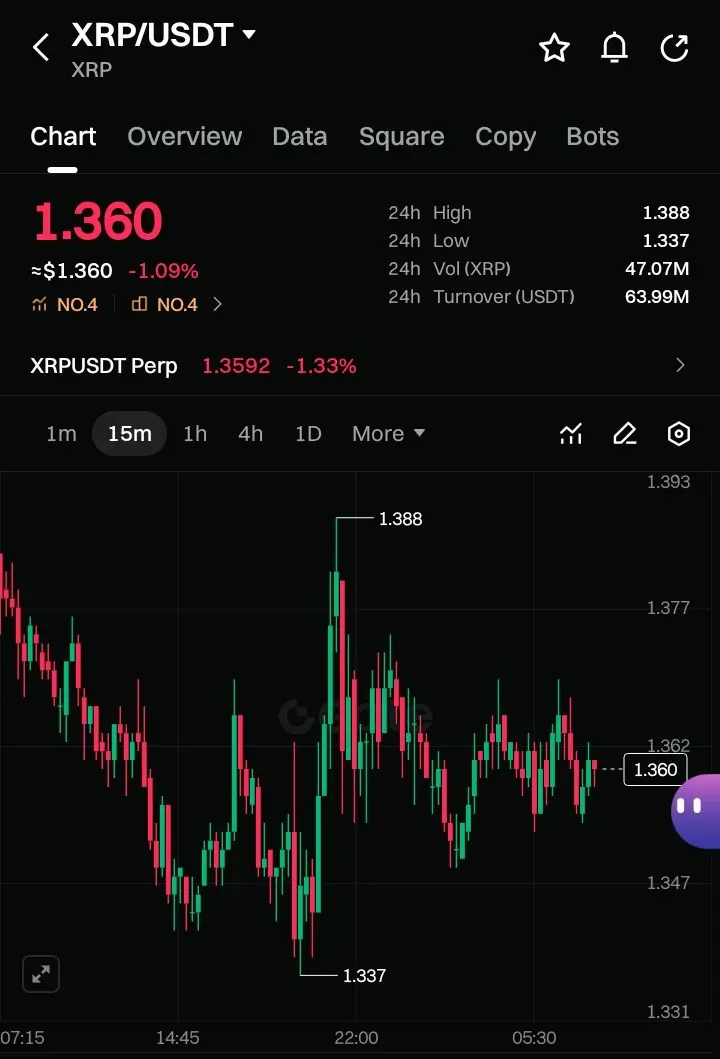Screen dimensions: 720x1059
Task: Tap the 1.337 low marker on chart
Action: pyautogui.click(x=364, y=975)
